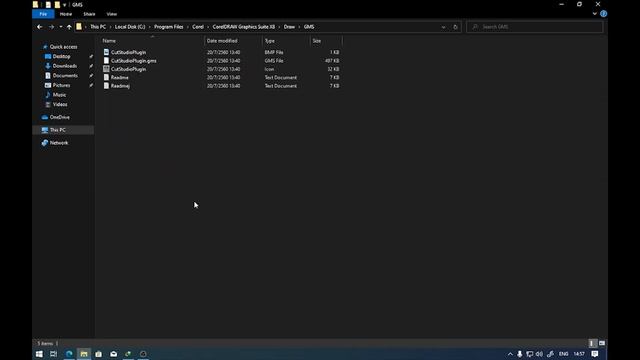640x360 pixels.
Task: Open Desktop in navigation pane
Action: 61,56
